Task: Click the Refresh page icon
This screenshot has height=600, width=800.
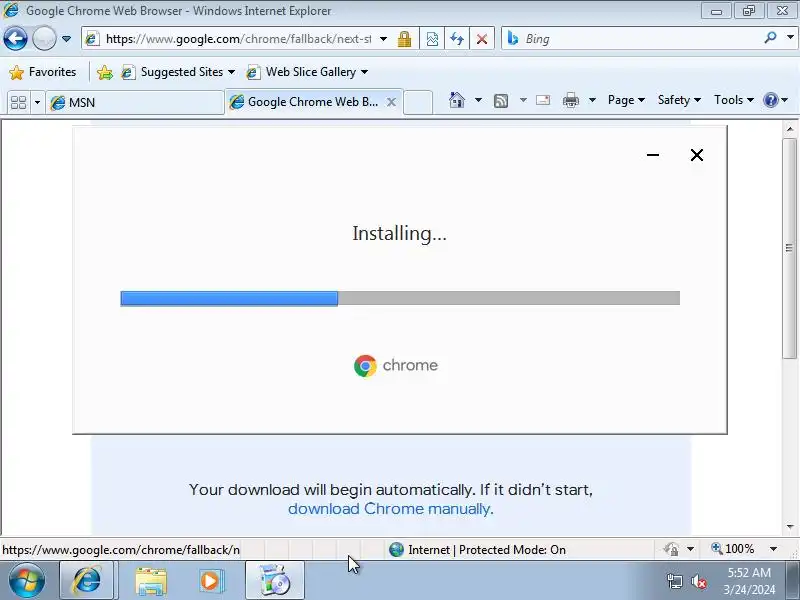Action: 457,39
